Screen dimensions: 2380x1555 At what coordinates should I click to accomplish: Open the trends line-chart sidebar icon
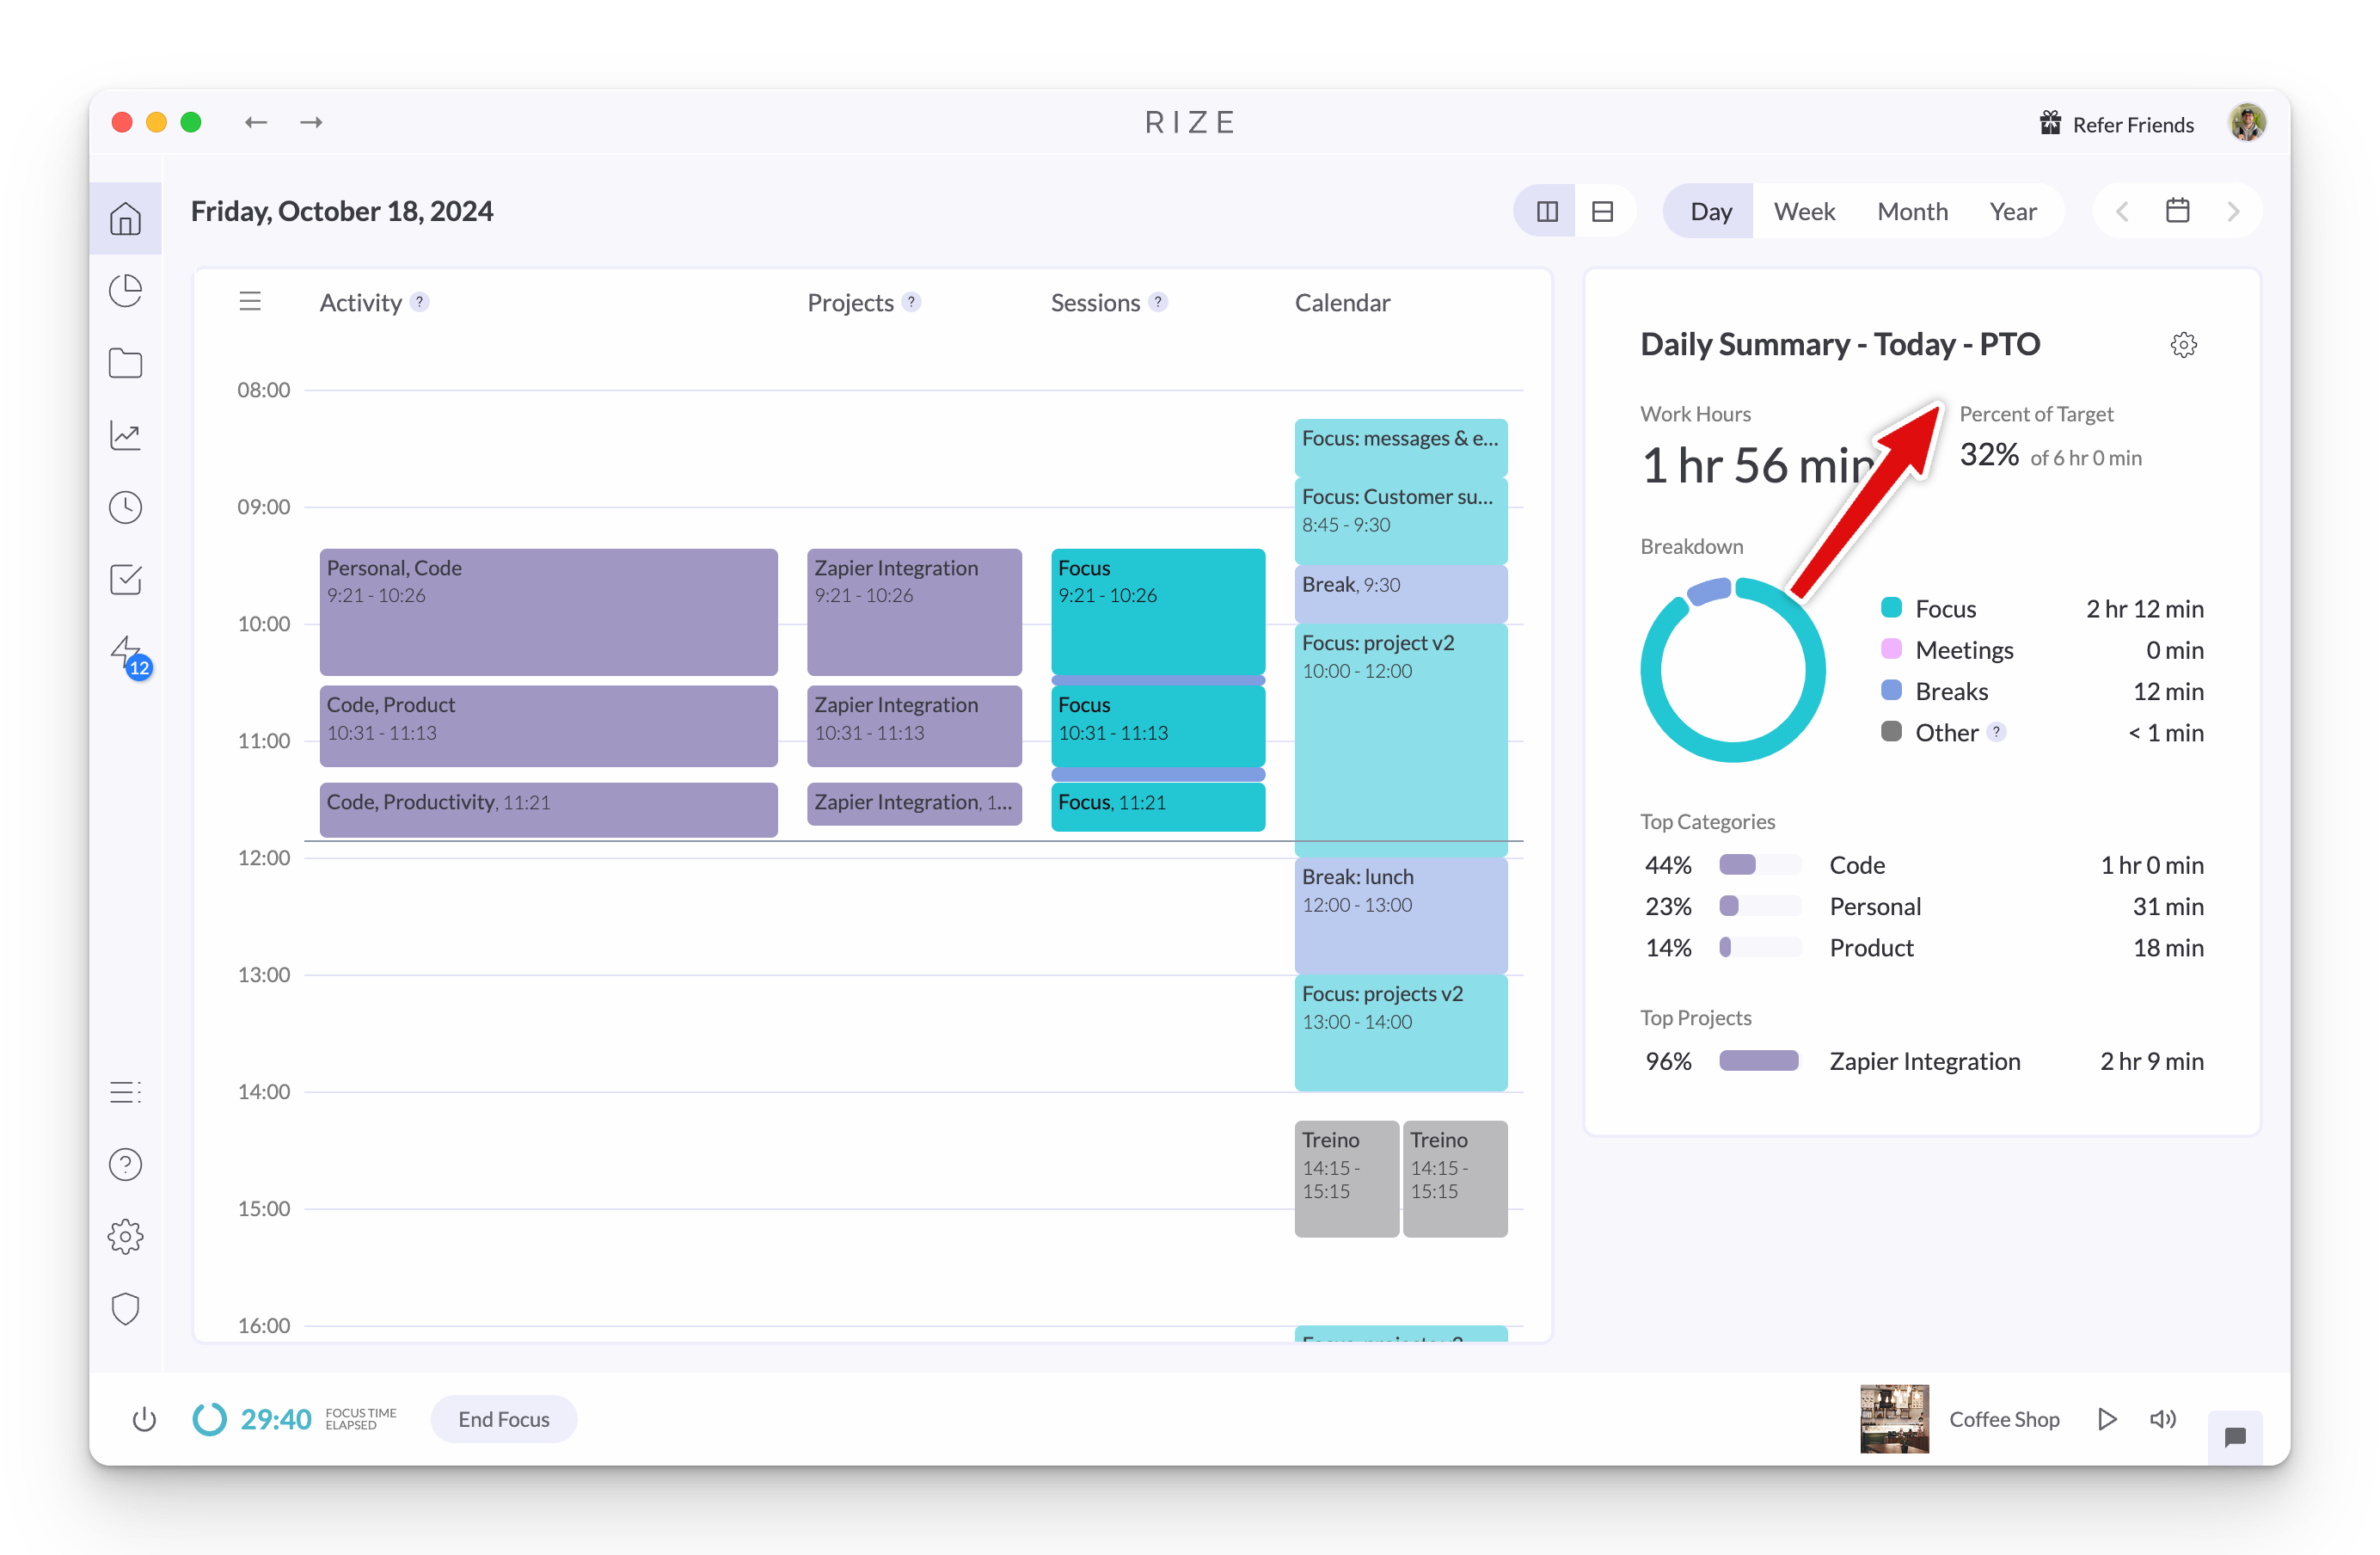tap(125, 435)
